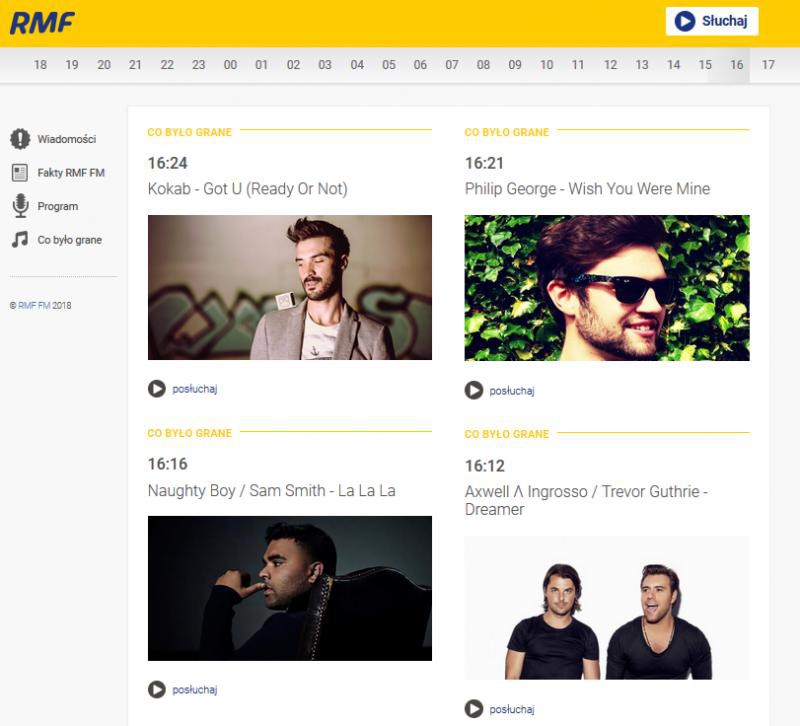Open the Wiadomości menu item
This screenshot has width=800, height=726.
point(67,139)
